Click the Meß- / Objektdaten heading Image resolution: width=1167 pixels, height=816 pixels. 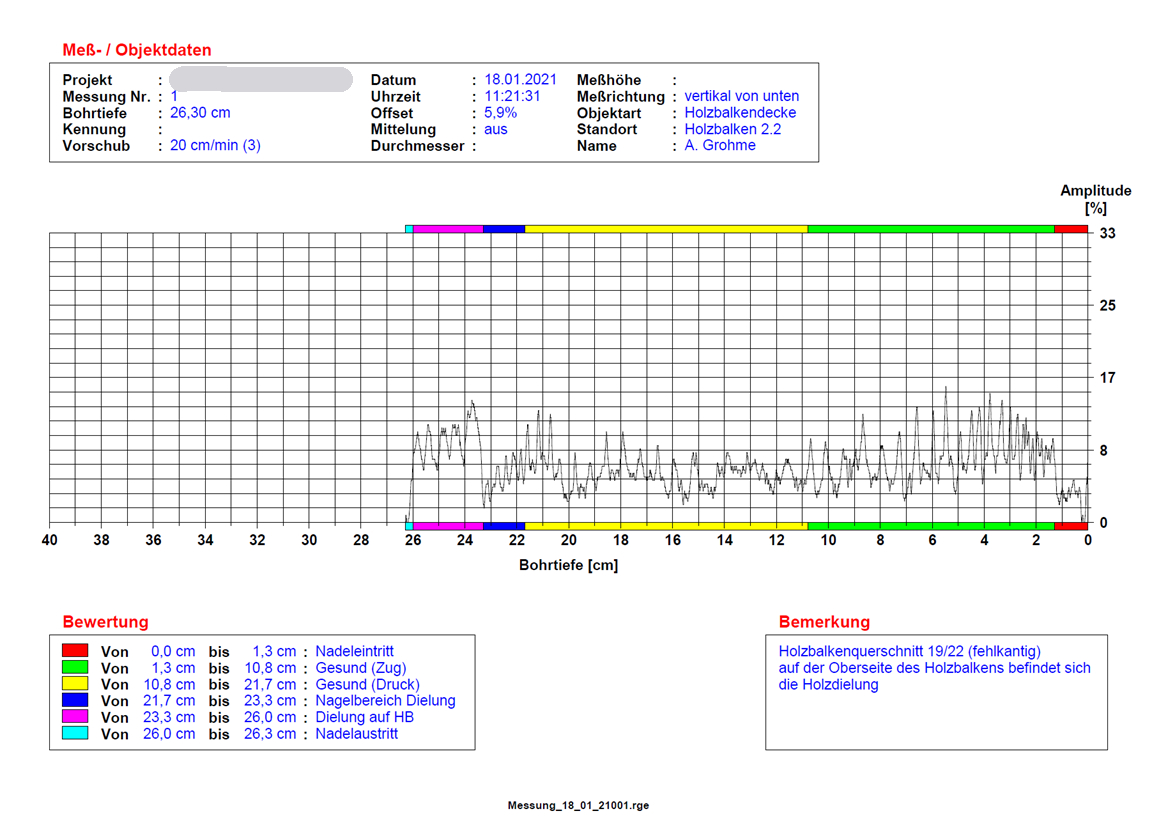(x=137, y=50)
